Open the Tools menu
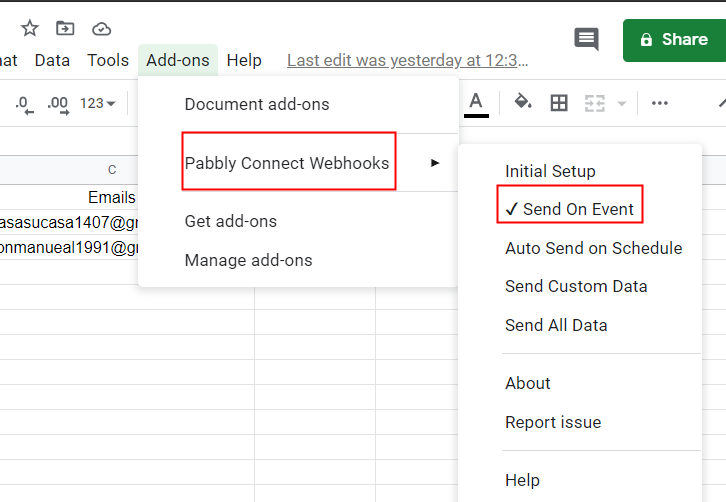This screenshot has width=726, height=502. coord(108,60)
